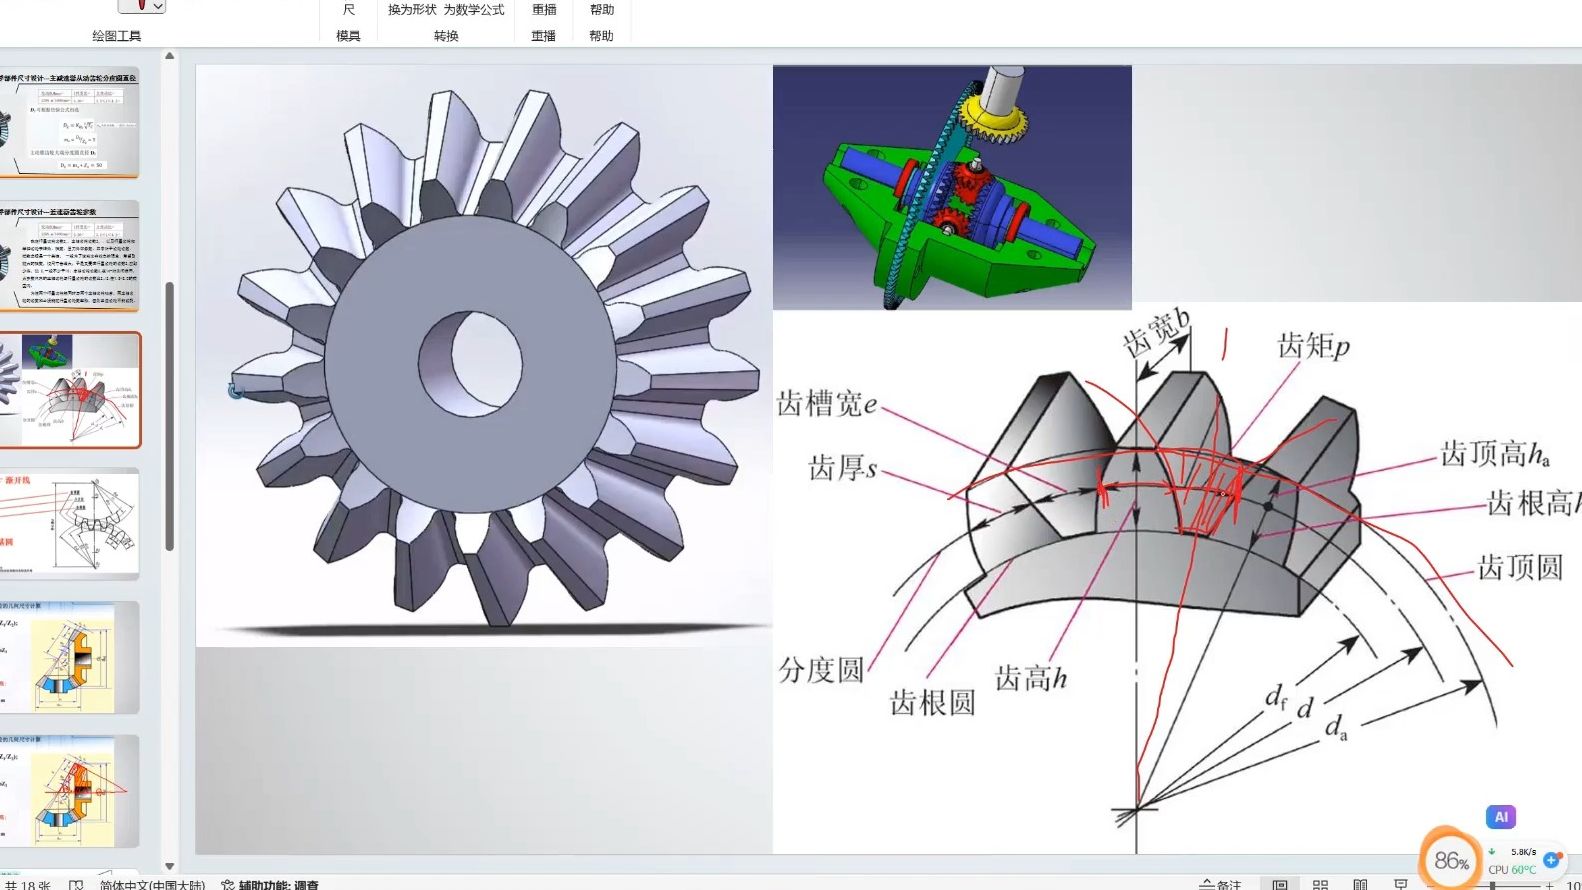Click the spell check icon in status bar

[76, 884]
